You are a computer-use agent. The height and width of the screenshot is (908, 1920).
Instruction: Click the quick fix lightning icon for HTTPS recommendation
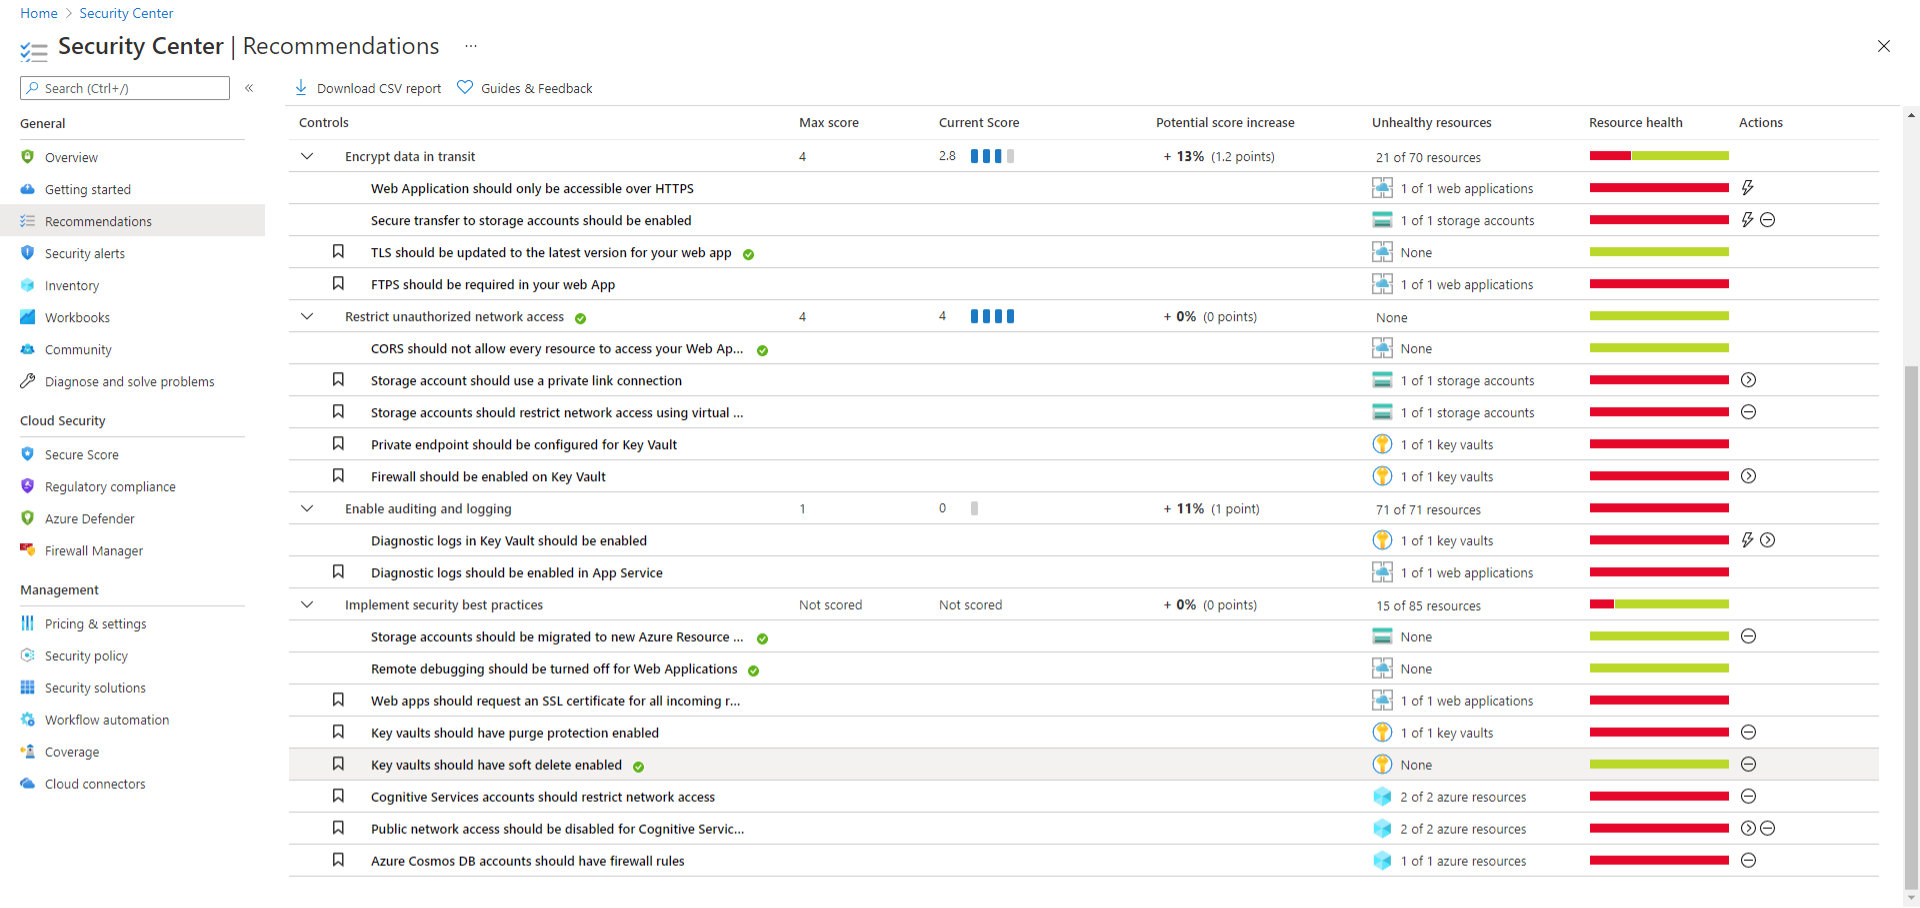coord(1747,188)
